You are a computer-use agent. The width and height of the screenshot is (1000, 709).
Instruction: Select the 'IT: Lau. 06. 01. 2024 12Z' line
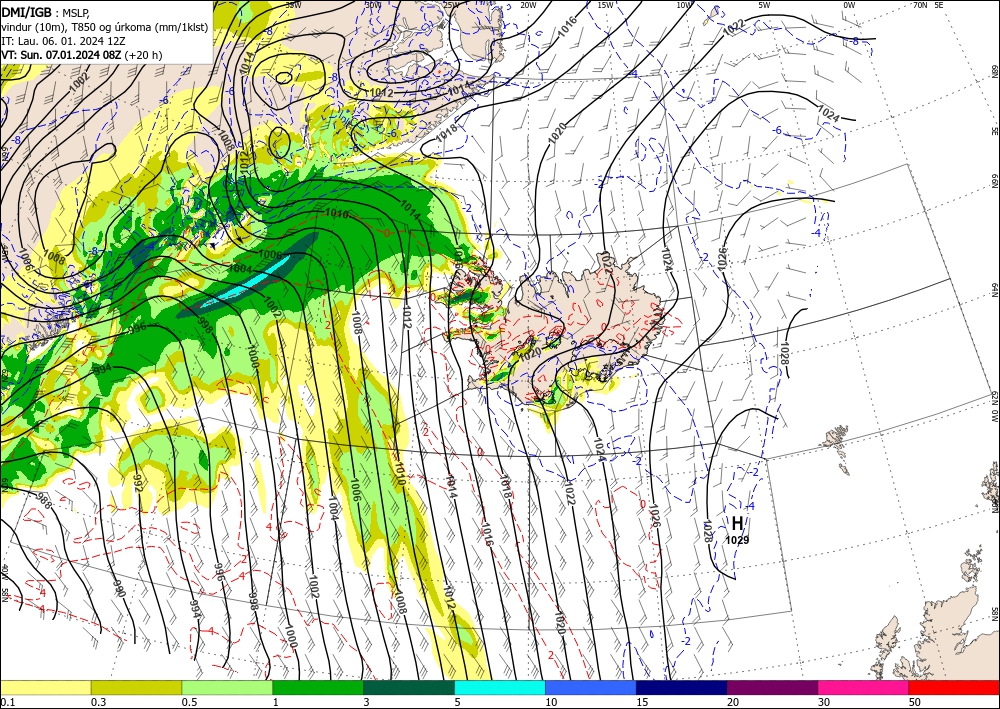(x=63, y=41)
